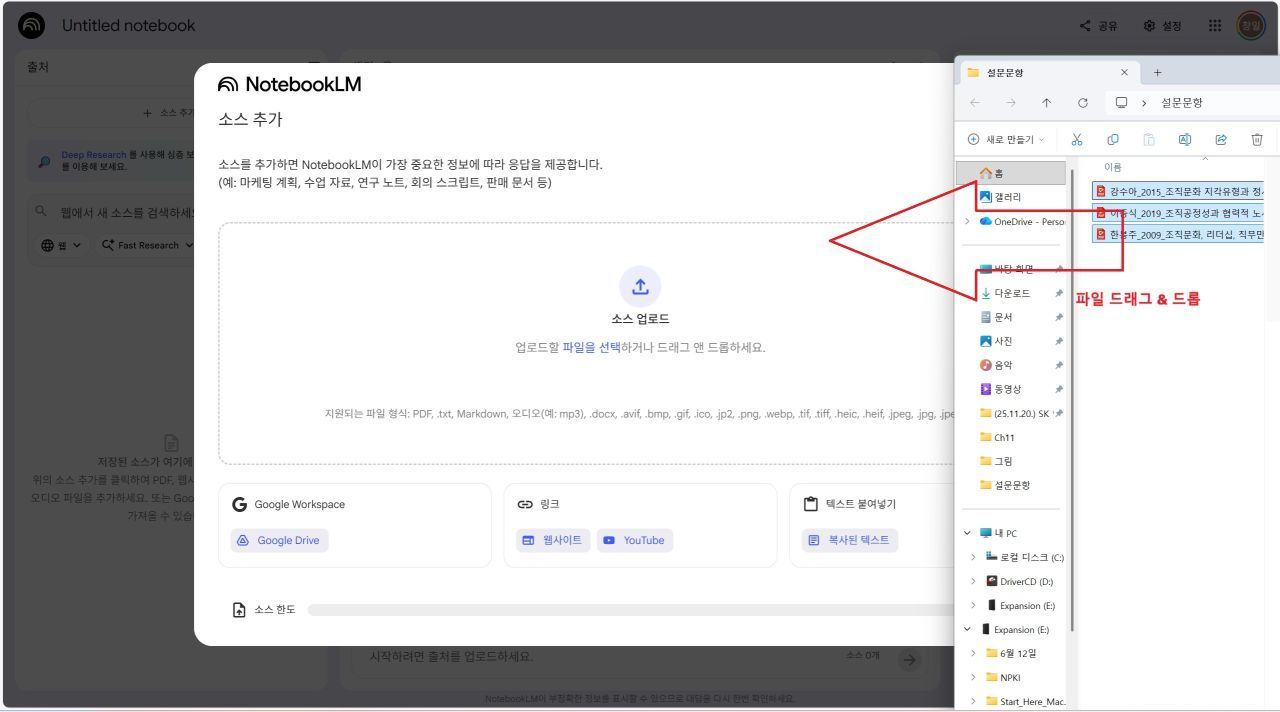The height and width of the screenshot is (712, 1280).
Task: Click the Paste icon in Explorer toolbar
Action: [1149, 140]
